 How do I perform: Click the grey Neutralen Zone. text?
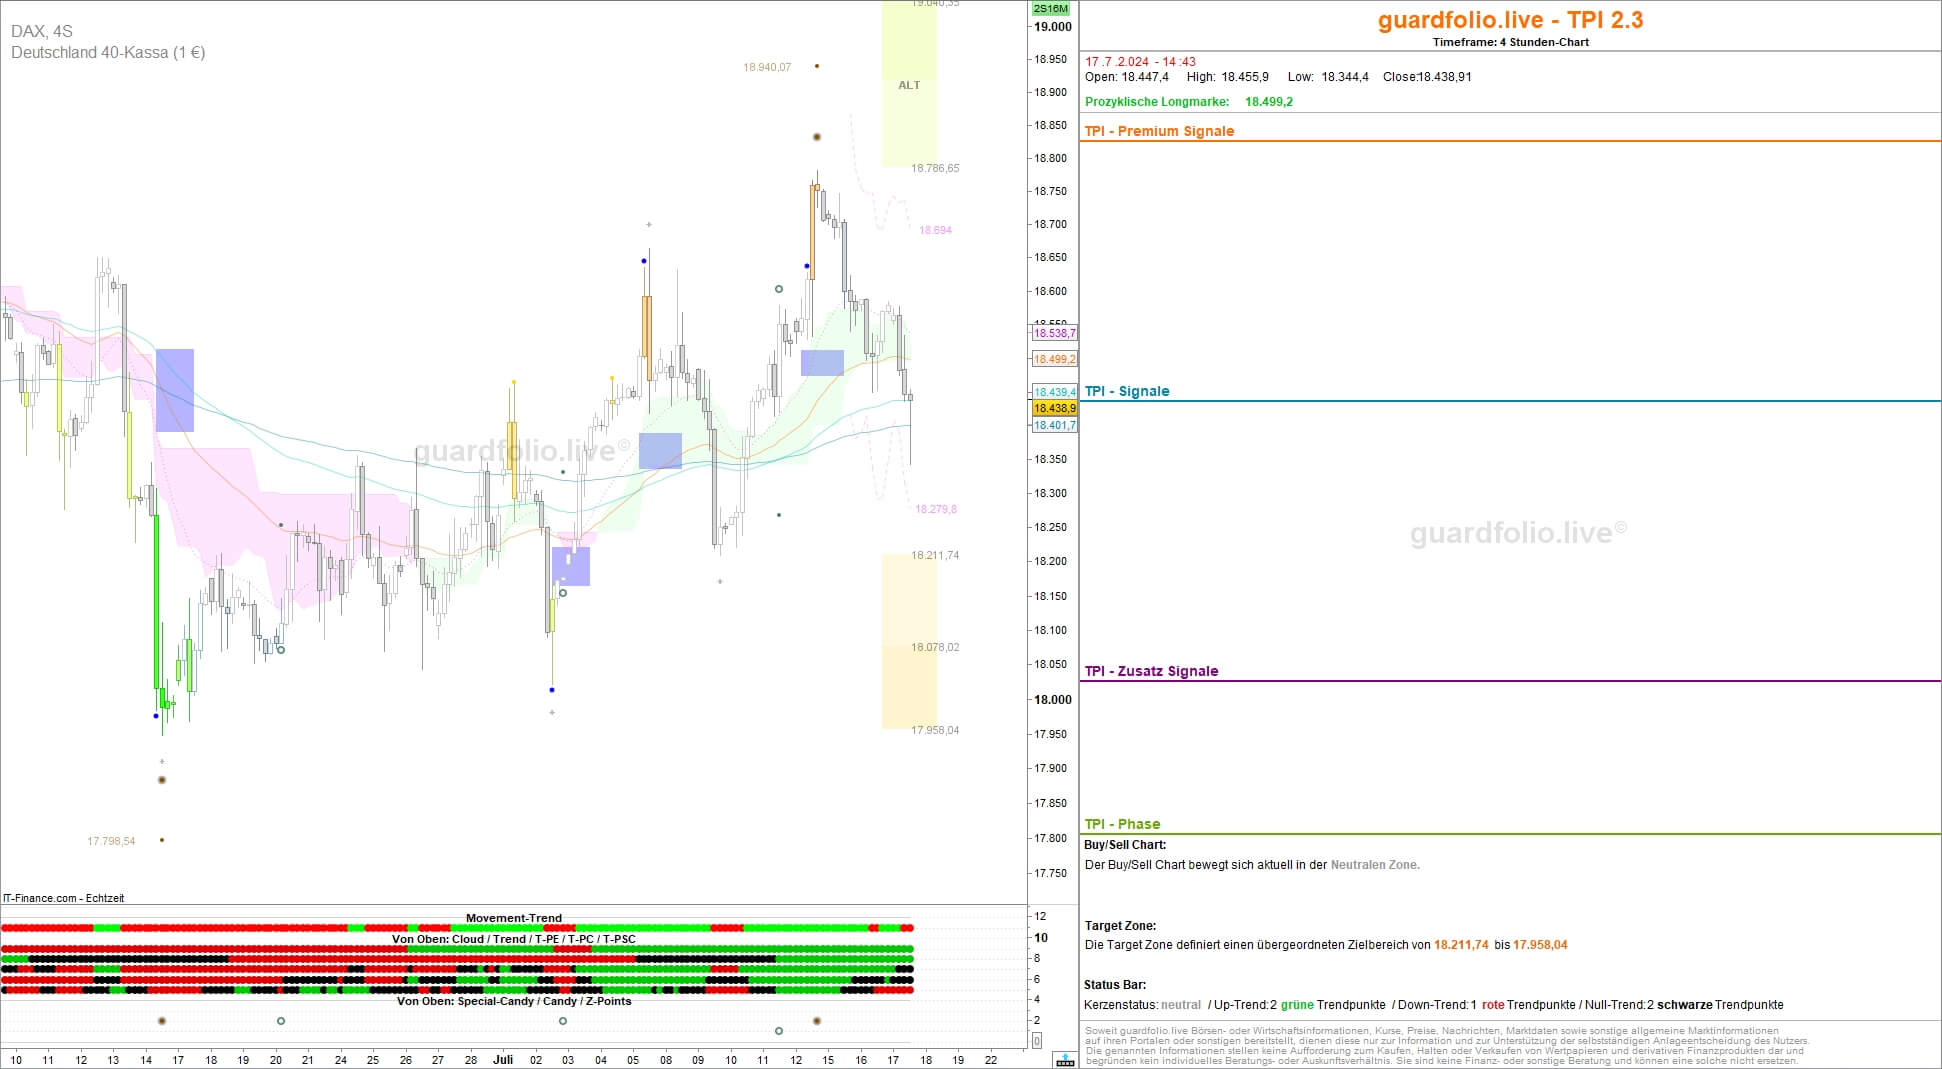click(x=1375, y=865)
